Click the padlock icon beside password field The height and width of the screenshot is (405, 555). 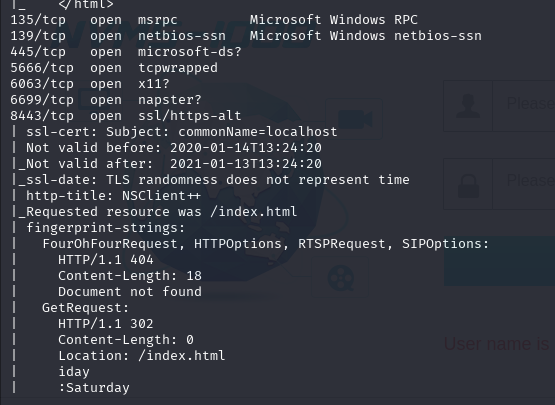point(468,186)
